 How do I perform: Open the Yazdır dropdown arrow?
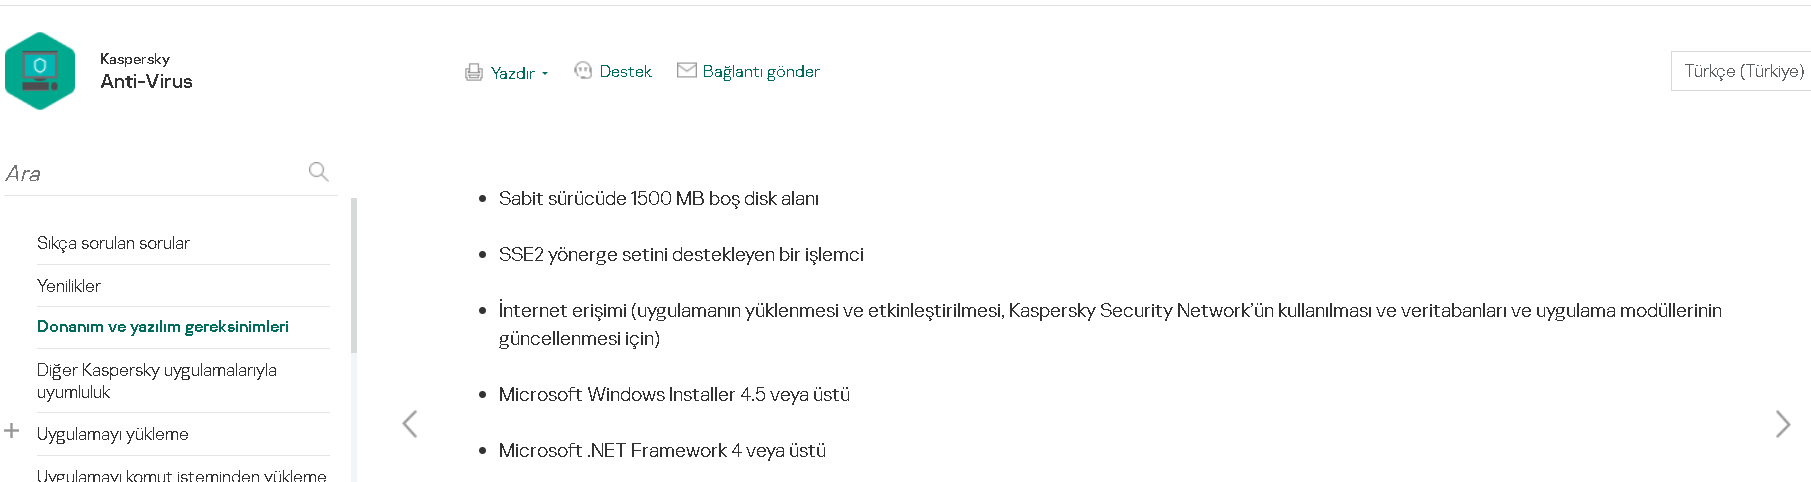(x=545, y=74)
